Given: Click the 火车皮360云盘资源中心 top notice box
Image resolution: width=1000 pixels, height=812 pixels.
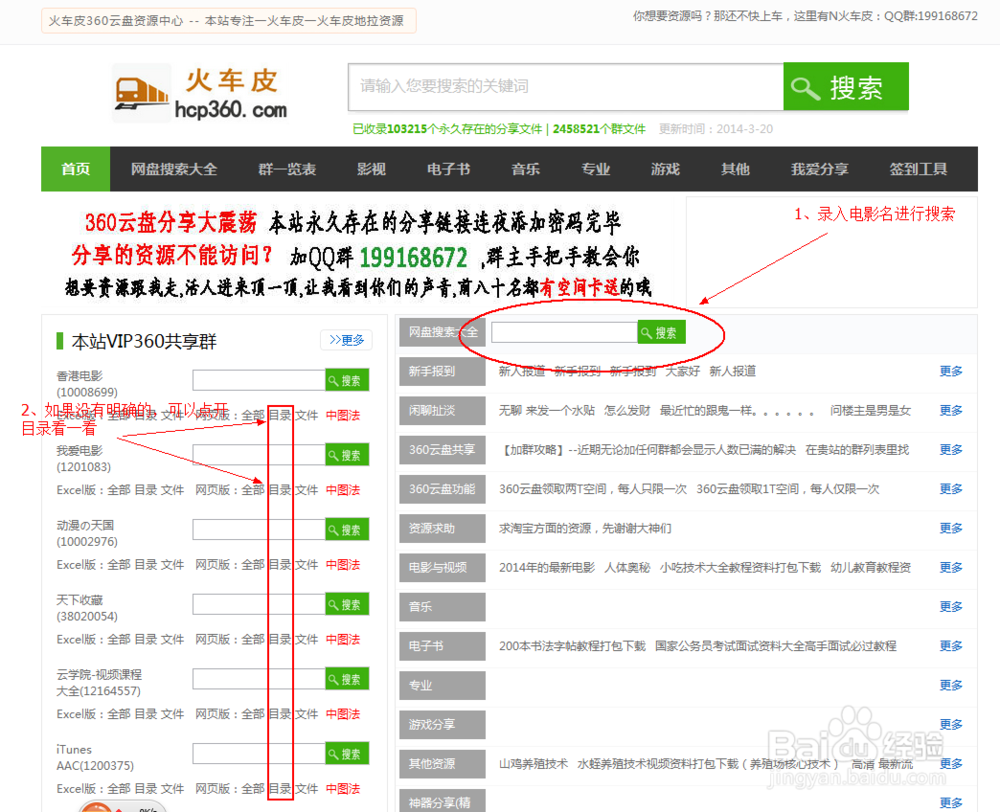Looking at the screenshot, I should point(228,20).
